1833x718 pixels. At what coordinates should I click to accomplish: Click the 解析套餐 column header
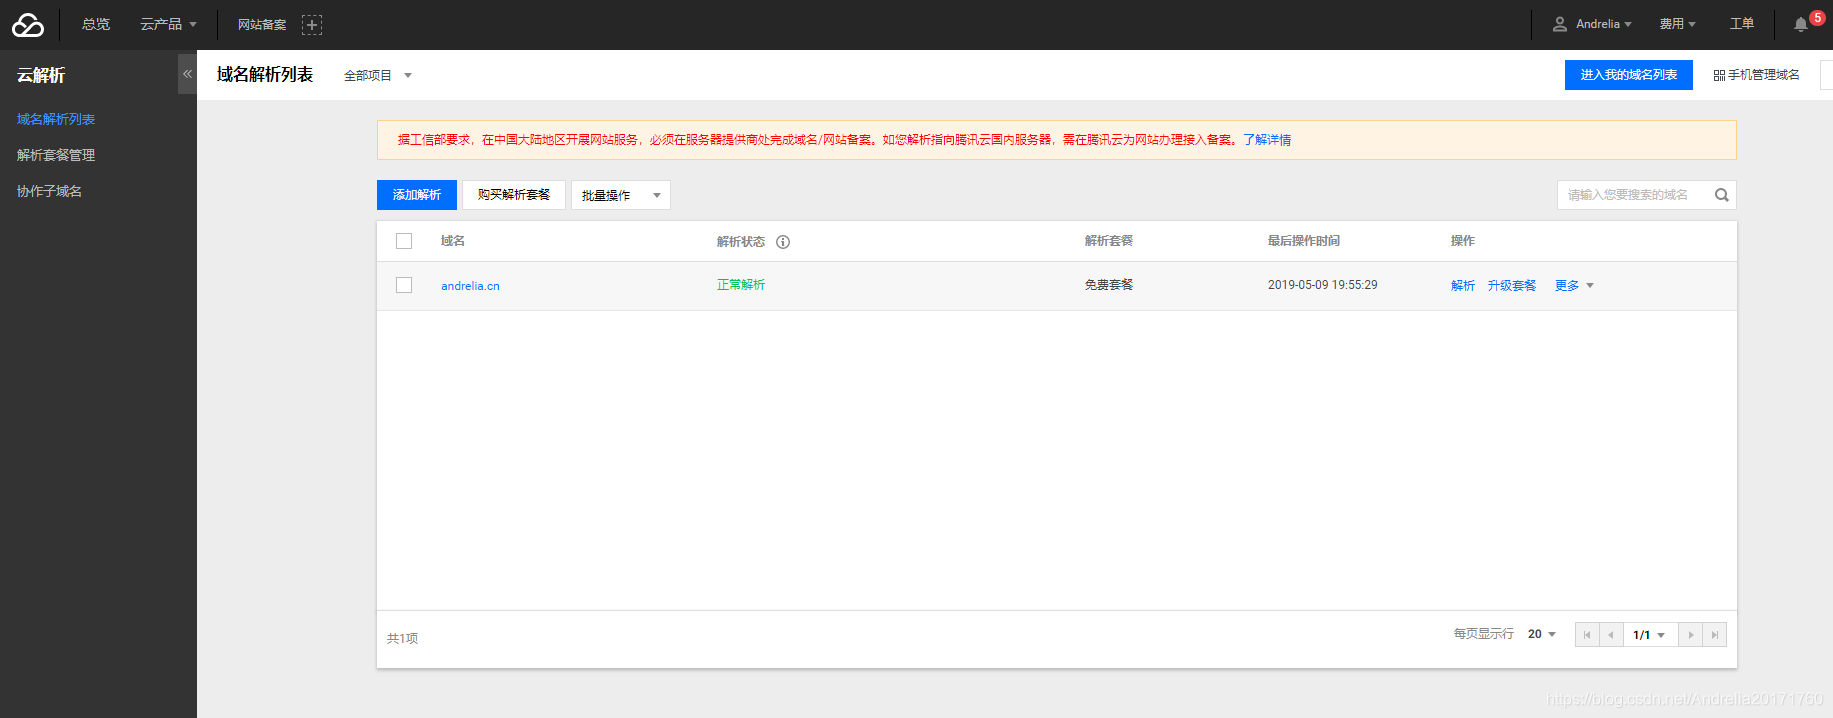tap(1109, 241)
